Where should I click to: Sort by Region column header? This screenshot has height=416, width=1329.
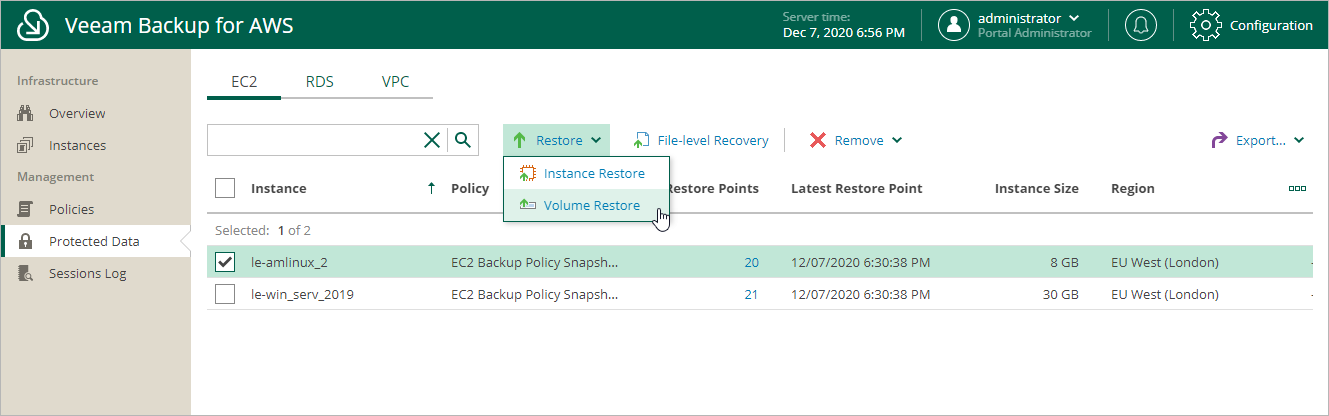(1132, 188)
